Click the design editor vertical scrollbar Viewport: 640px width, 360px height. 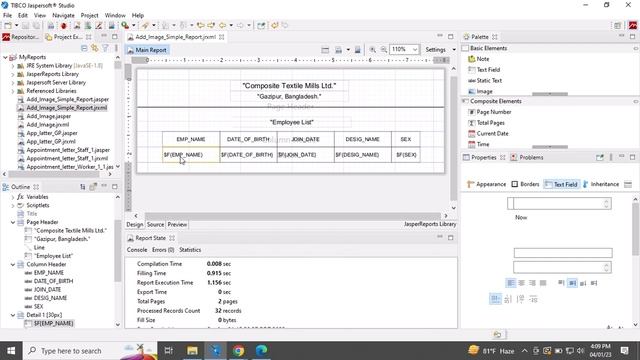(453, 139)
